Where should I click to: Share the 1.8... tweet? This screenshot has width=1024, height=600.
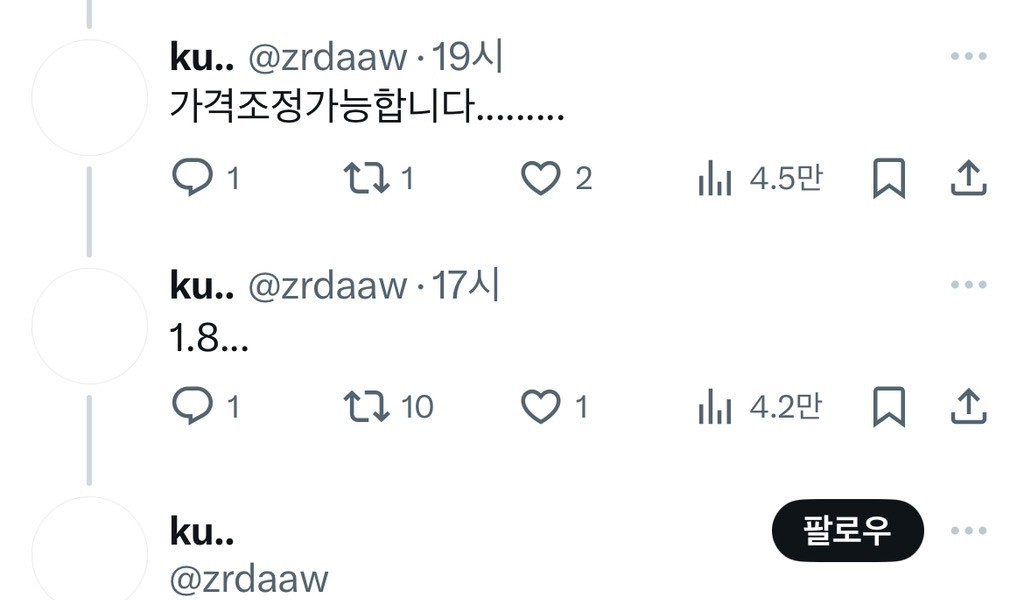coord(968,406)
